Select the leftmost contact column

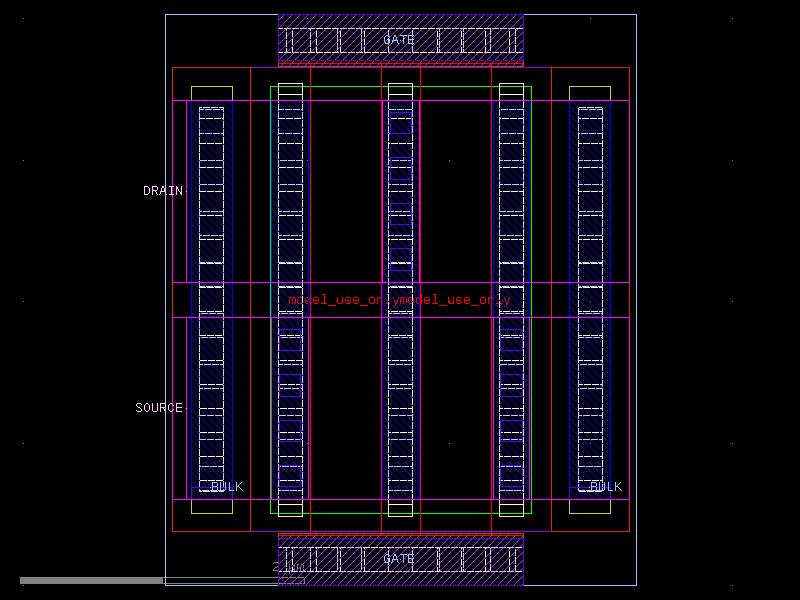click(210, 300)
